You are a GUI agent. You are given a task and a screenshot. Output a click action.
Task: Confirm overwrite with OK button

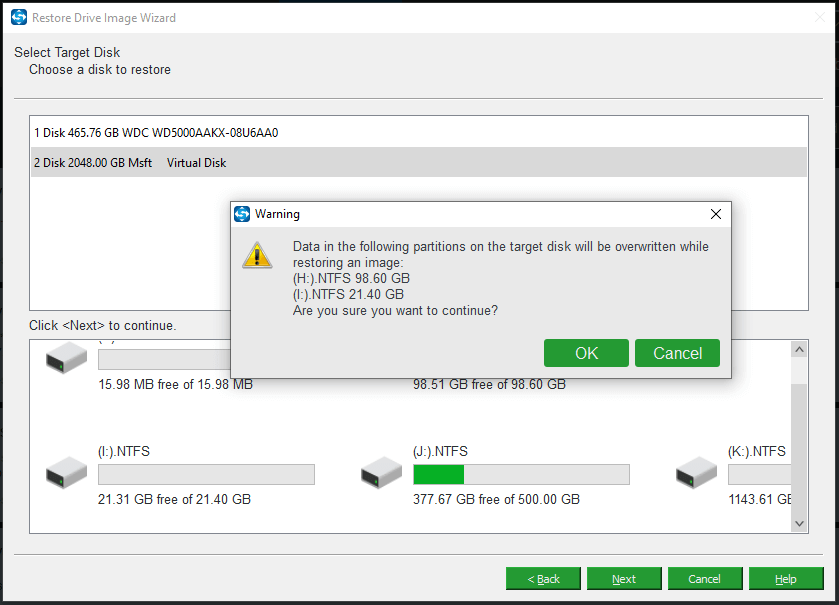(586, 353)
